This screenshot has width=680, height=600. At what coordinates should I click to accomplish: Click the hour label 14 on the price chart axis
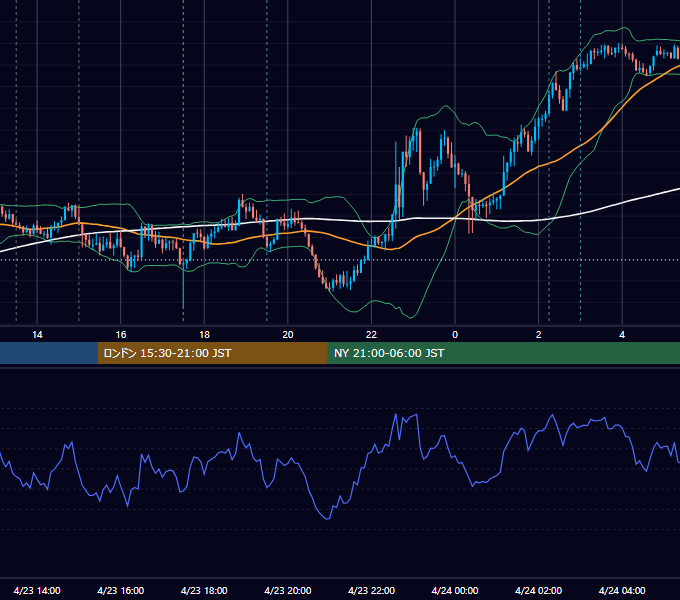(x=37, y=335)
